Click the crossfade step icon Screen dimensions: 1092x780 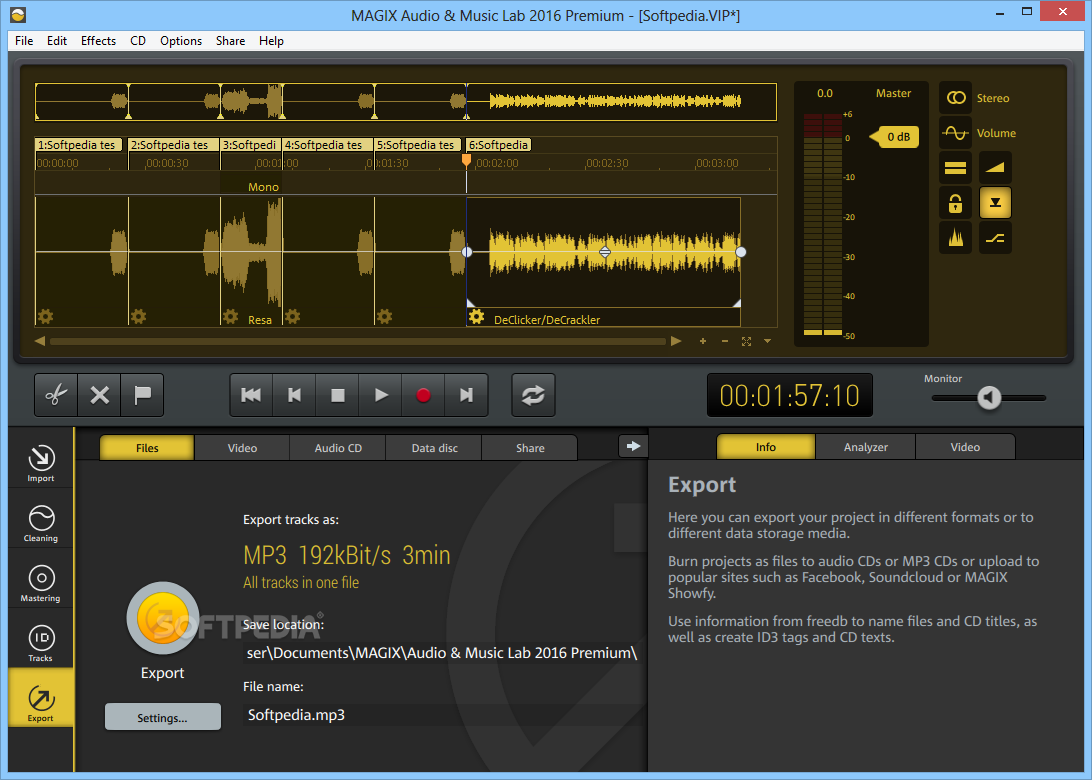point(995,238)
